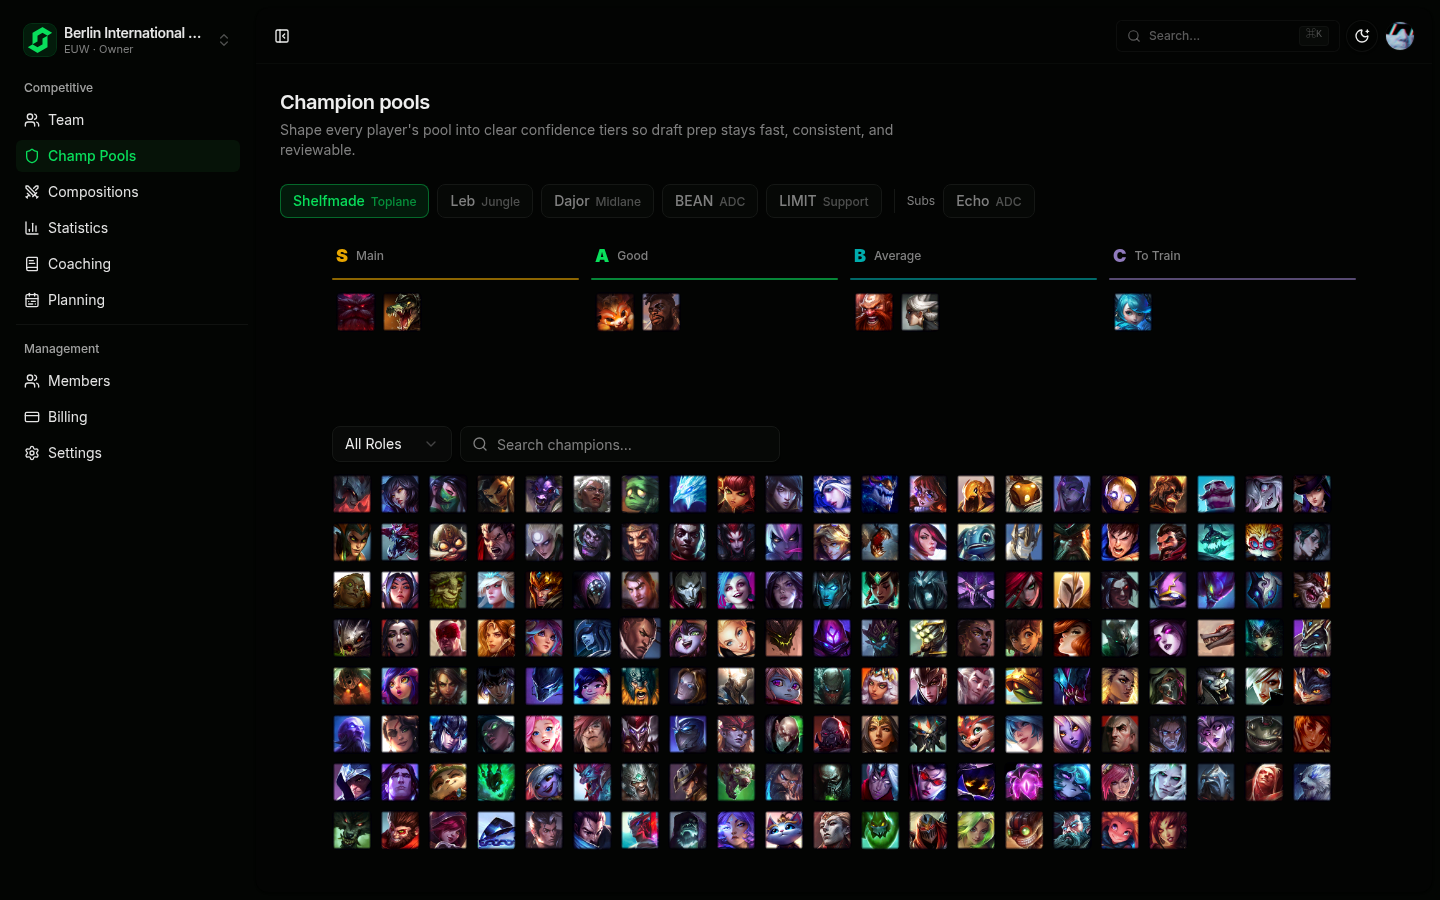Switch to Dajor Midlane tab
The height and width of the screenshot is (900, 1440).
coord(597,201)
